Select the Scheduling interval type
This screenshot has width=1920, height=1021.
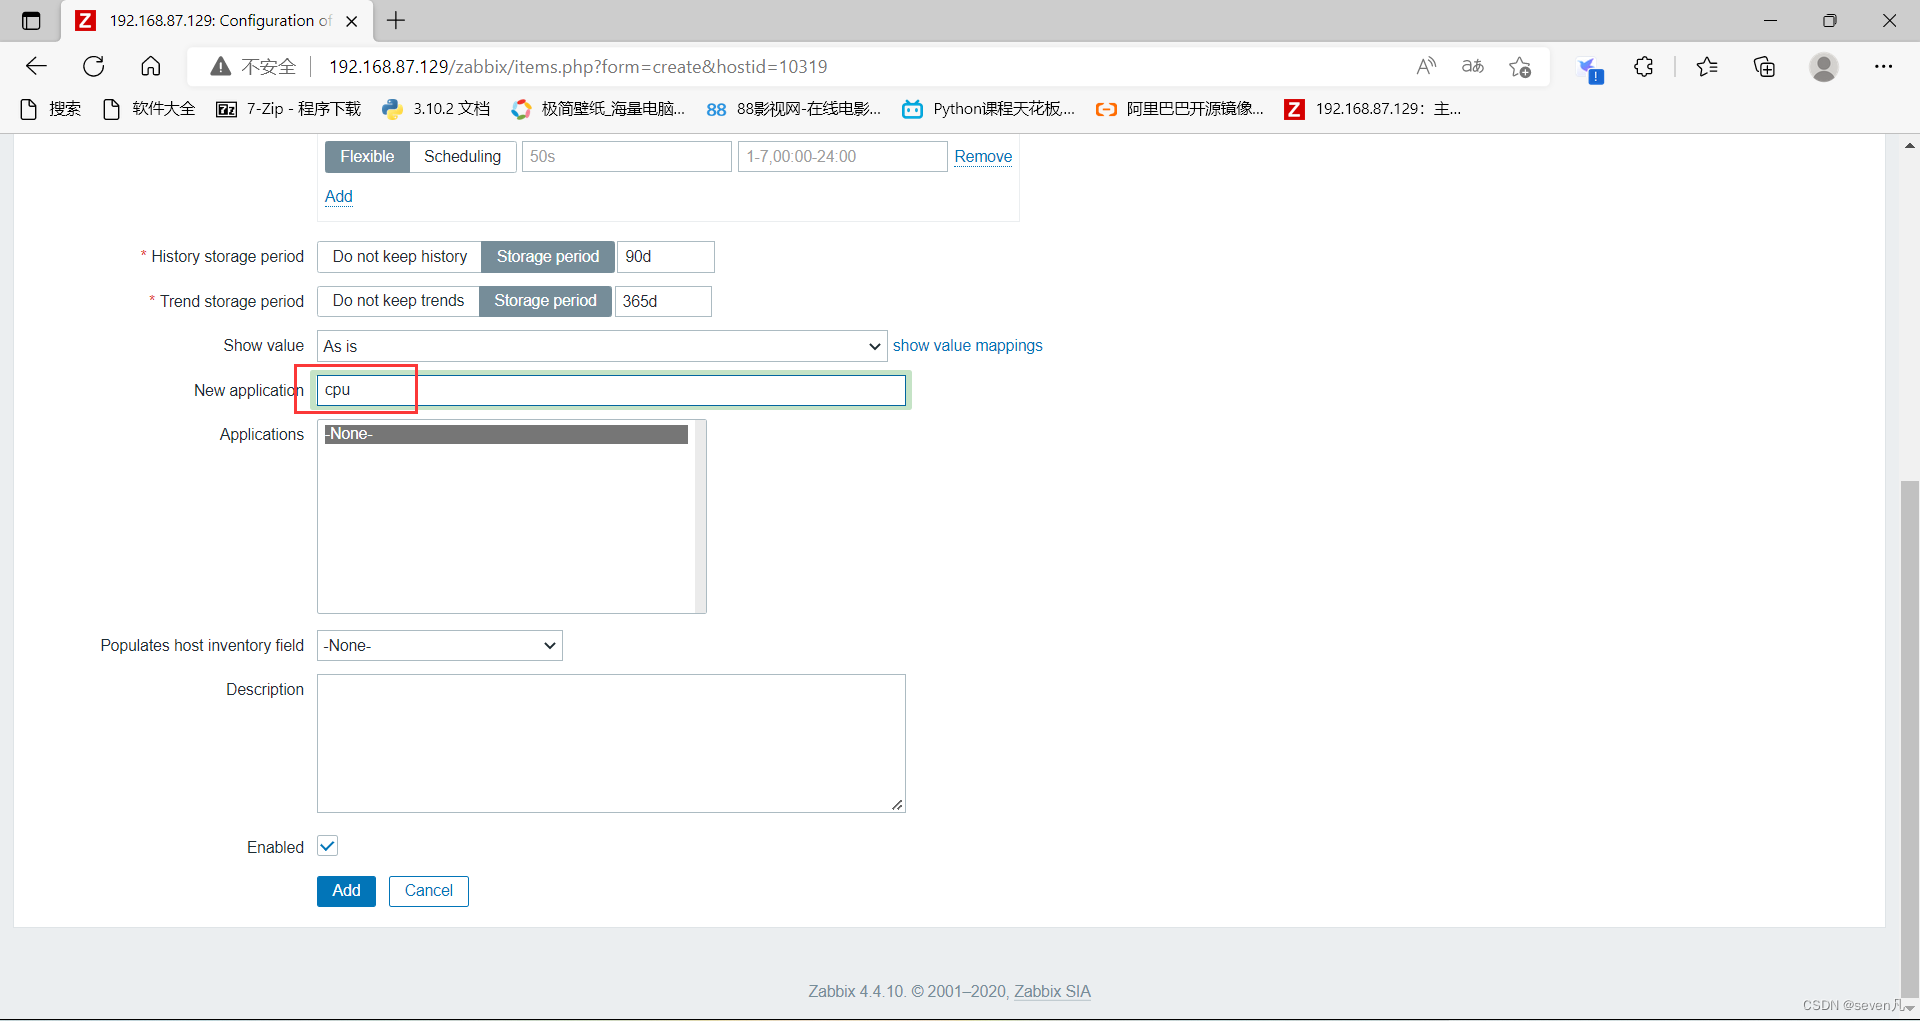[462, 157]
